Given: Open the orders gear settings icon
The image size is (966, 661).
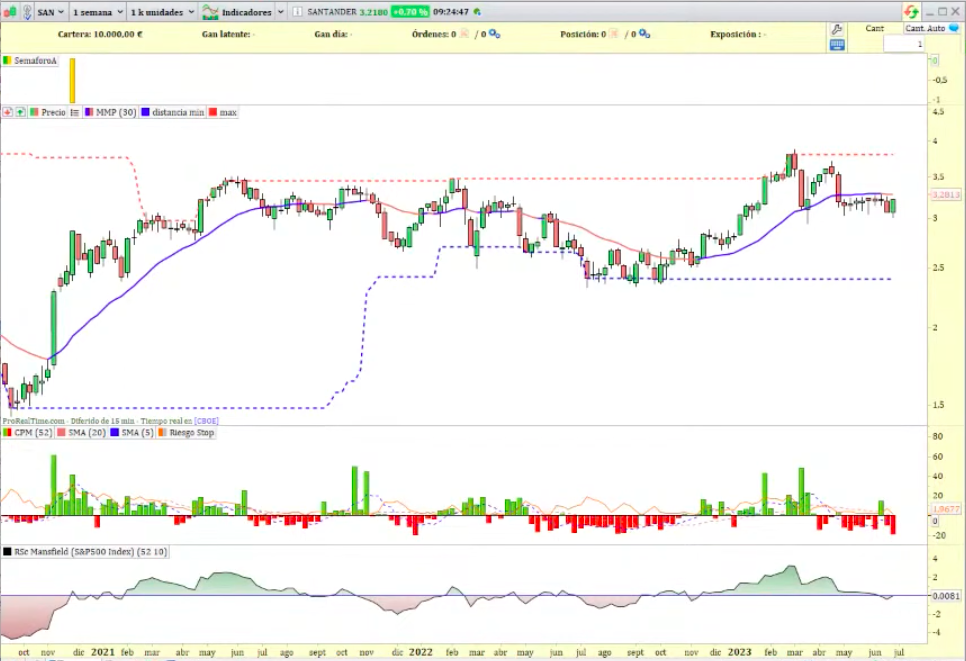Looking at the screenshot, I should pos(495,34).
